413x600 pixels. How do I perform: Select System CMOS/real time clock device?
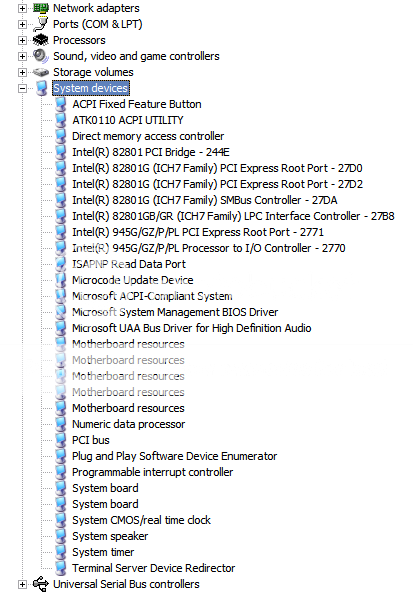141,520
